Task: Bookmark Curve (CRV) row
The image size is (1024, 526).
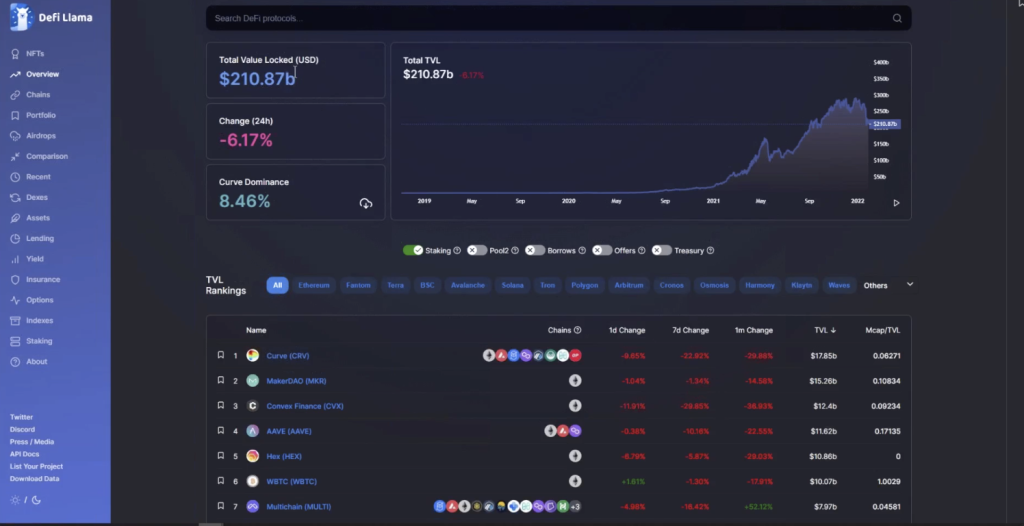Action: coord(221,355)
